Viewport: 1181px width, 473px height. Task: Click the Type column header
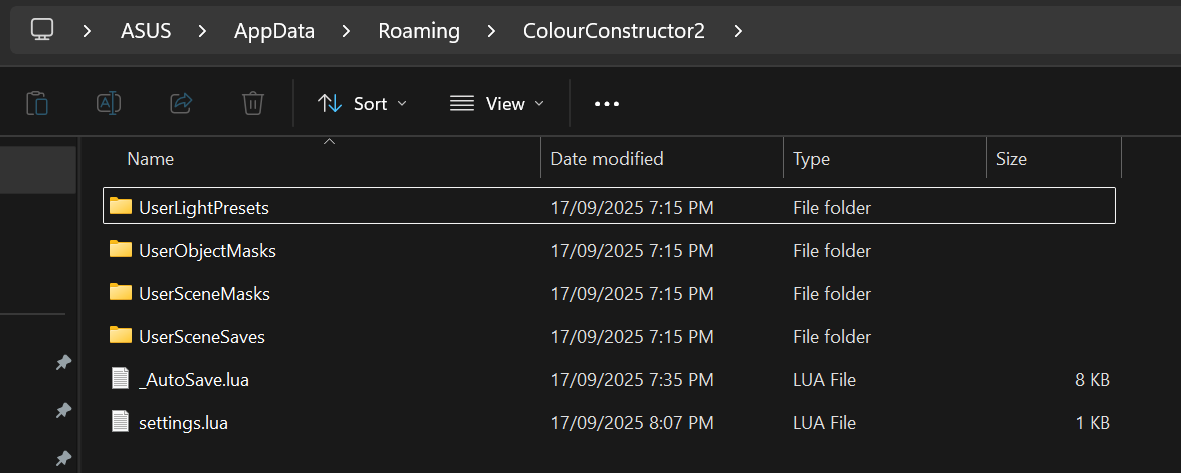click(811, 159)
